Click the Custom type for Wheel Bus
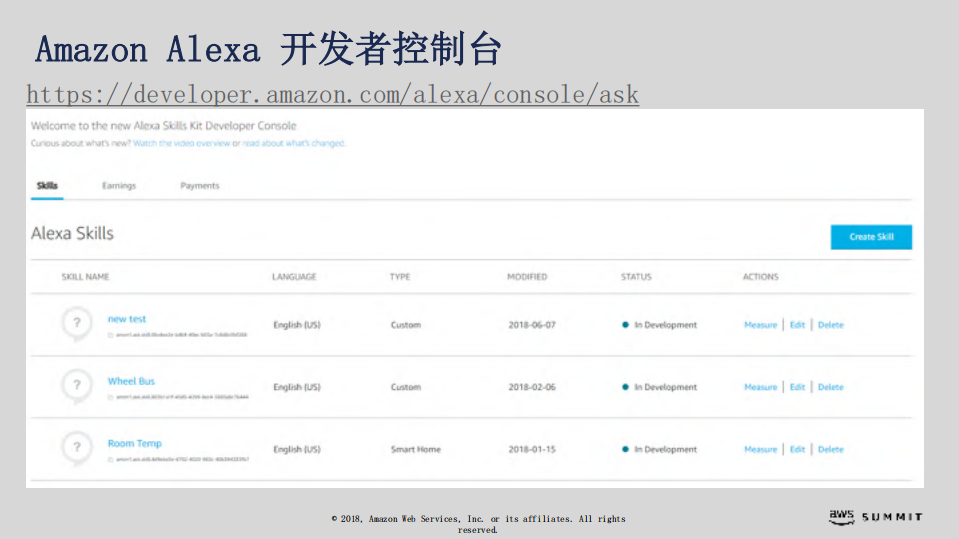The width and height of the screenshot is (959, 539). [406, 387]
